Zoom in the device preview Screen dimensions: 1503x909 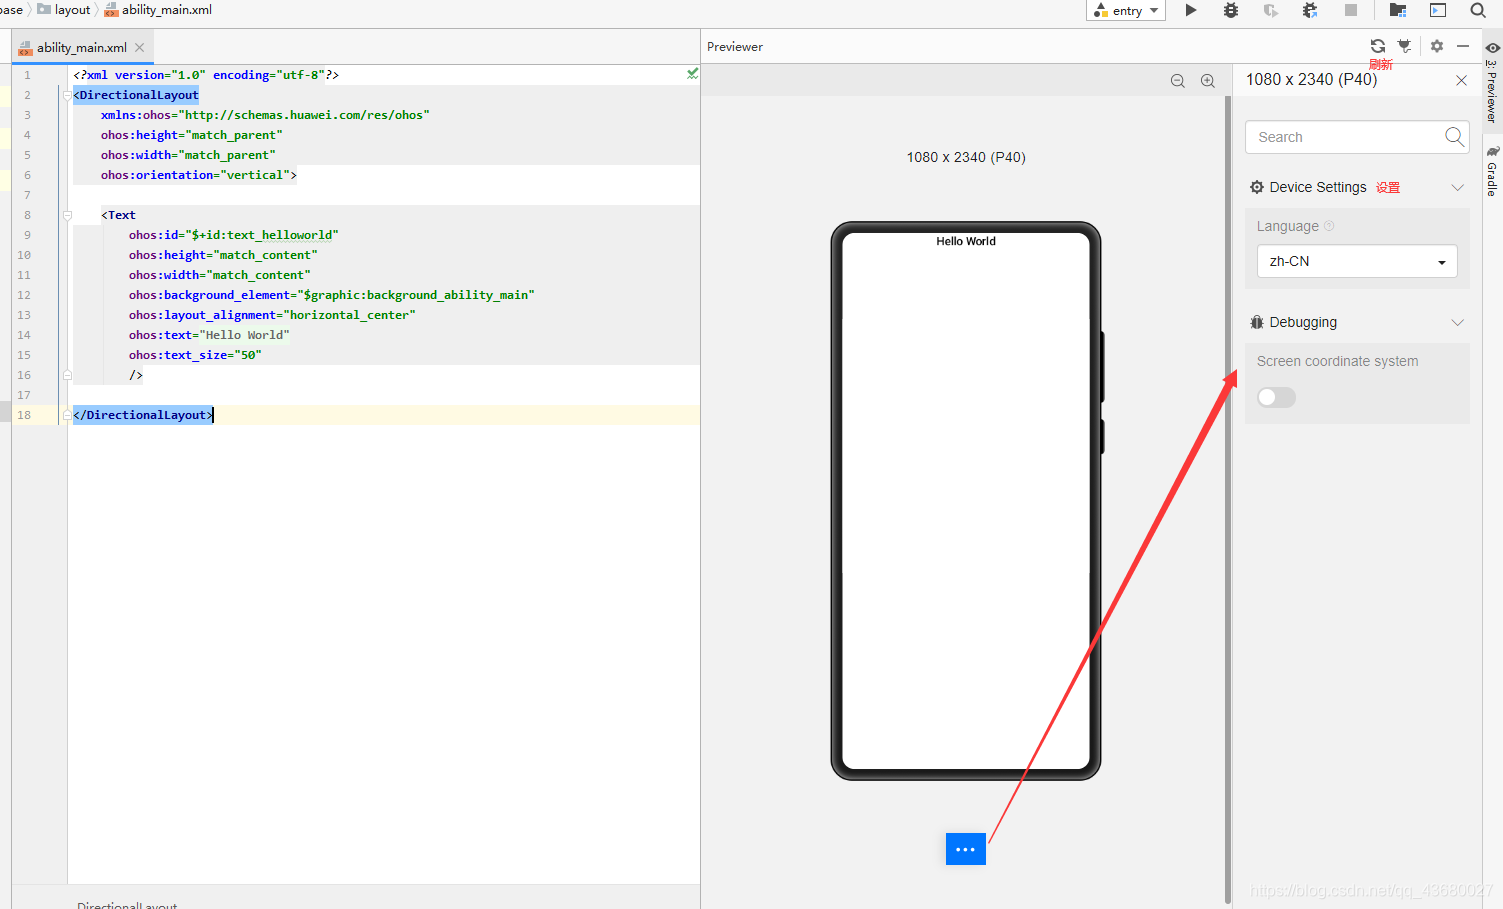tap(1208, 81)
